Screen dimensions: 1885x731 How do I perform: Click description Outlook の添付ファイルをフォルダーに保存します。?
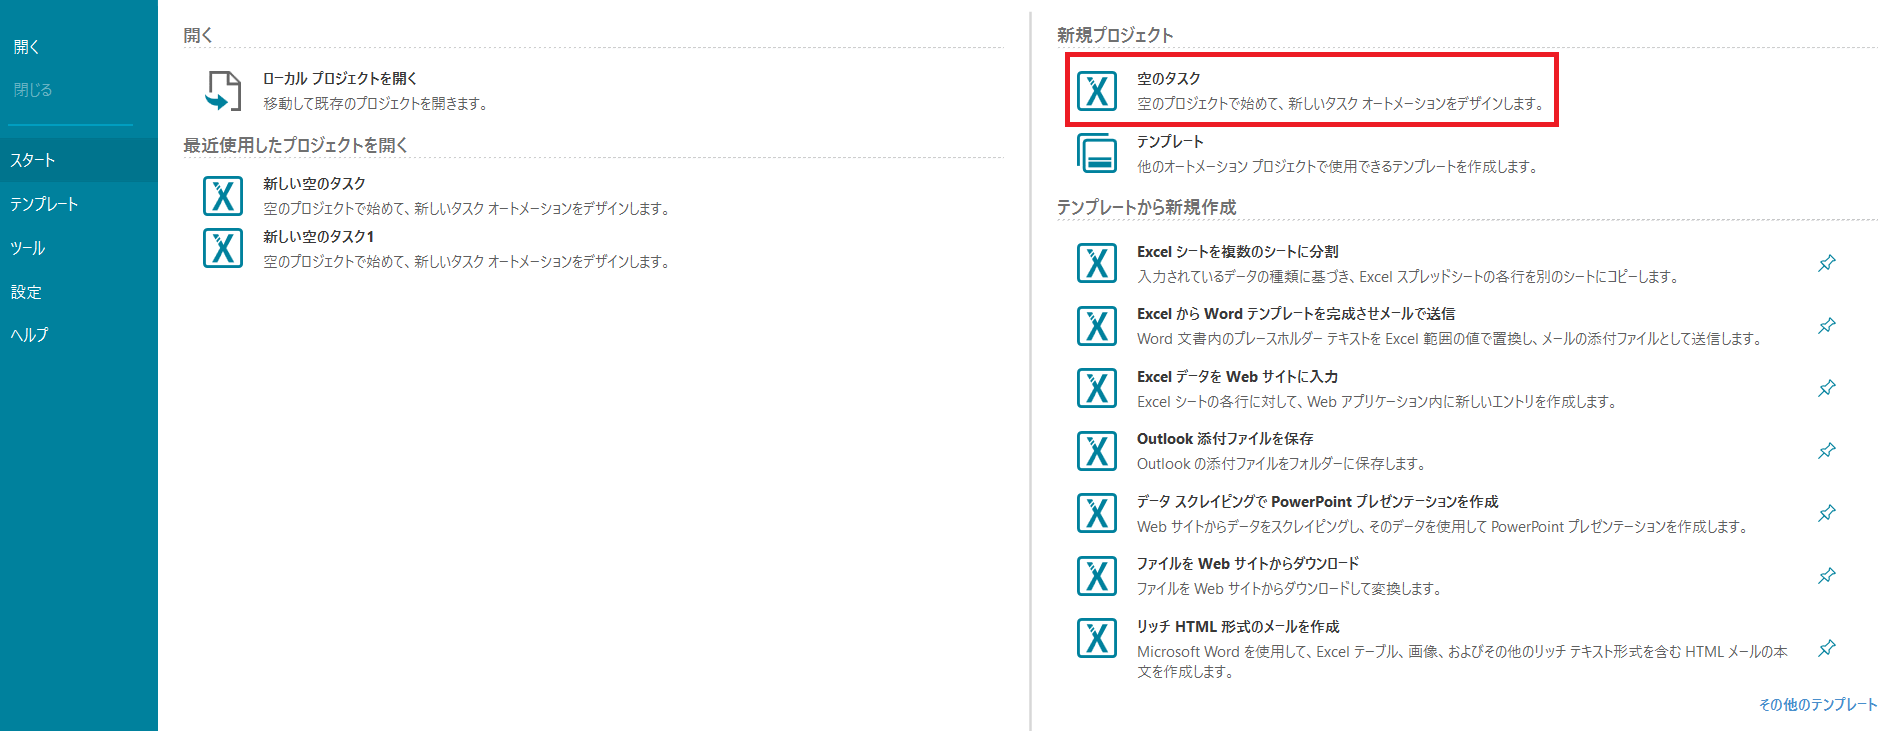[x=1281, y=464]
